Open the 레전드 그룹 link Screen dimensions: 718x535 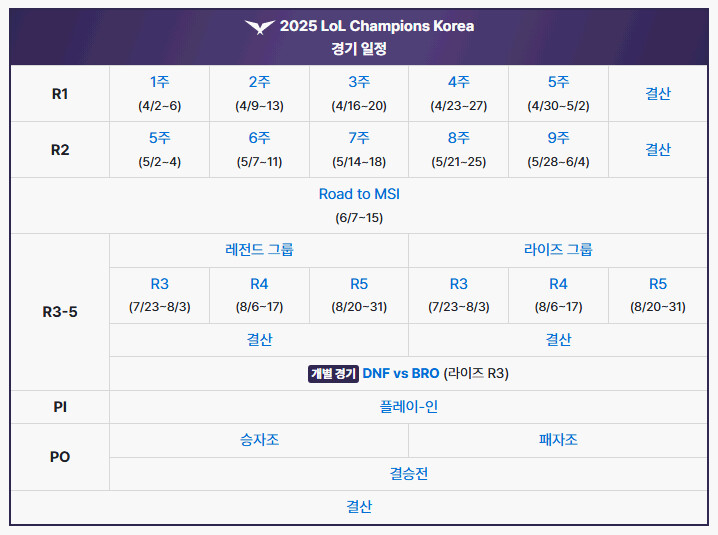click(x=259, y=250)
